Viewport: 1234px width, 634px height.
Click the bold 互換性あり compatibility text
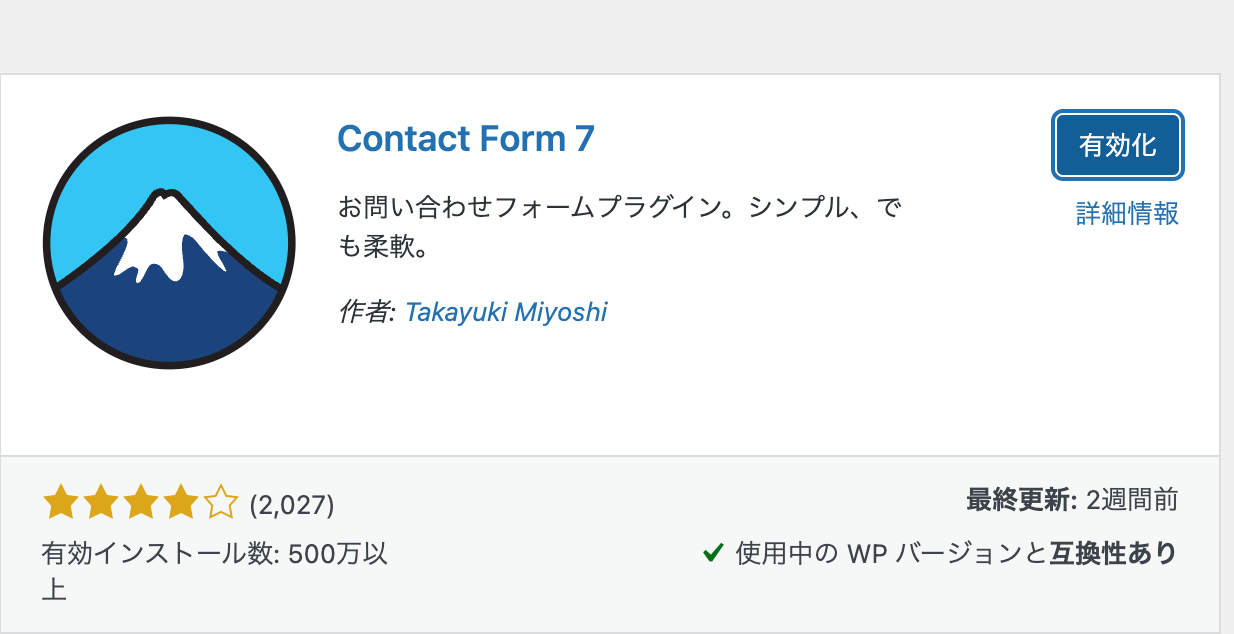tap(1113, 553)
